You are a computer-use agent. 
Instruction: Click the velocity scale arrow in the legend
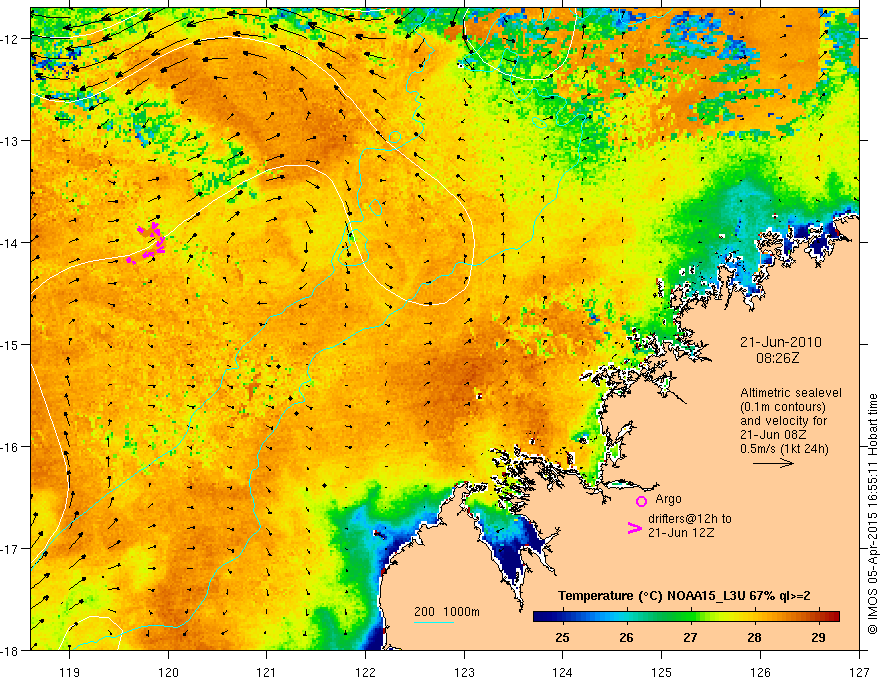click(773, 463)
